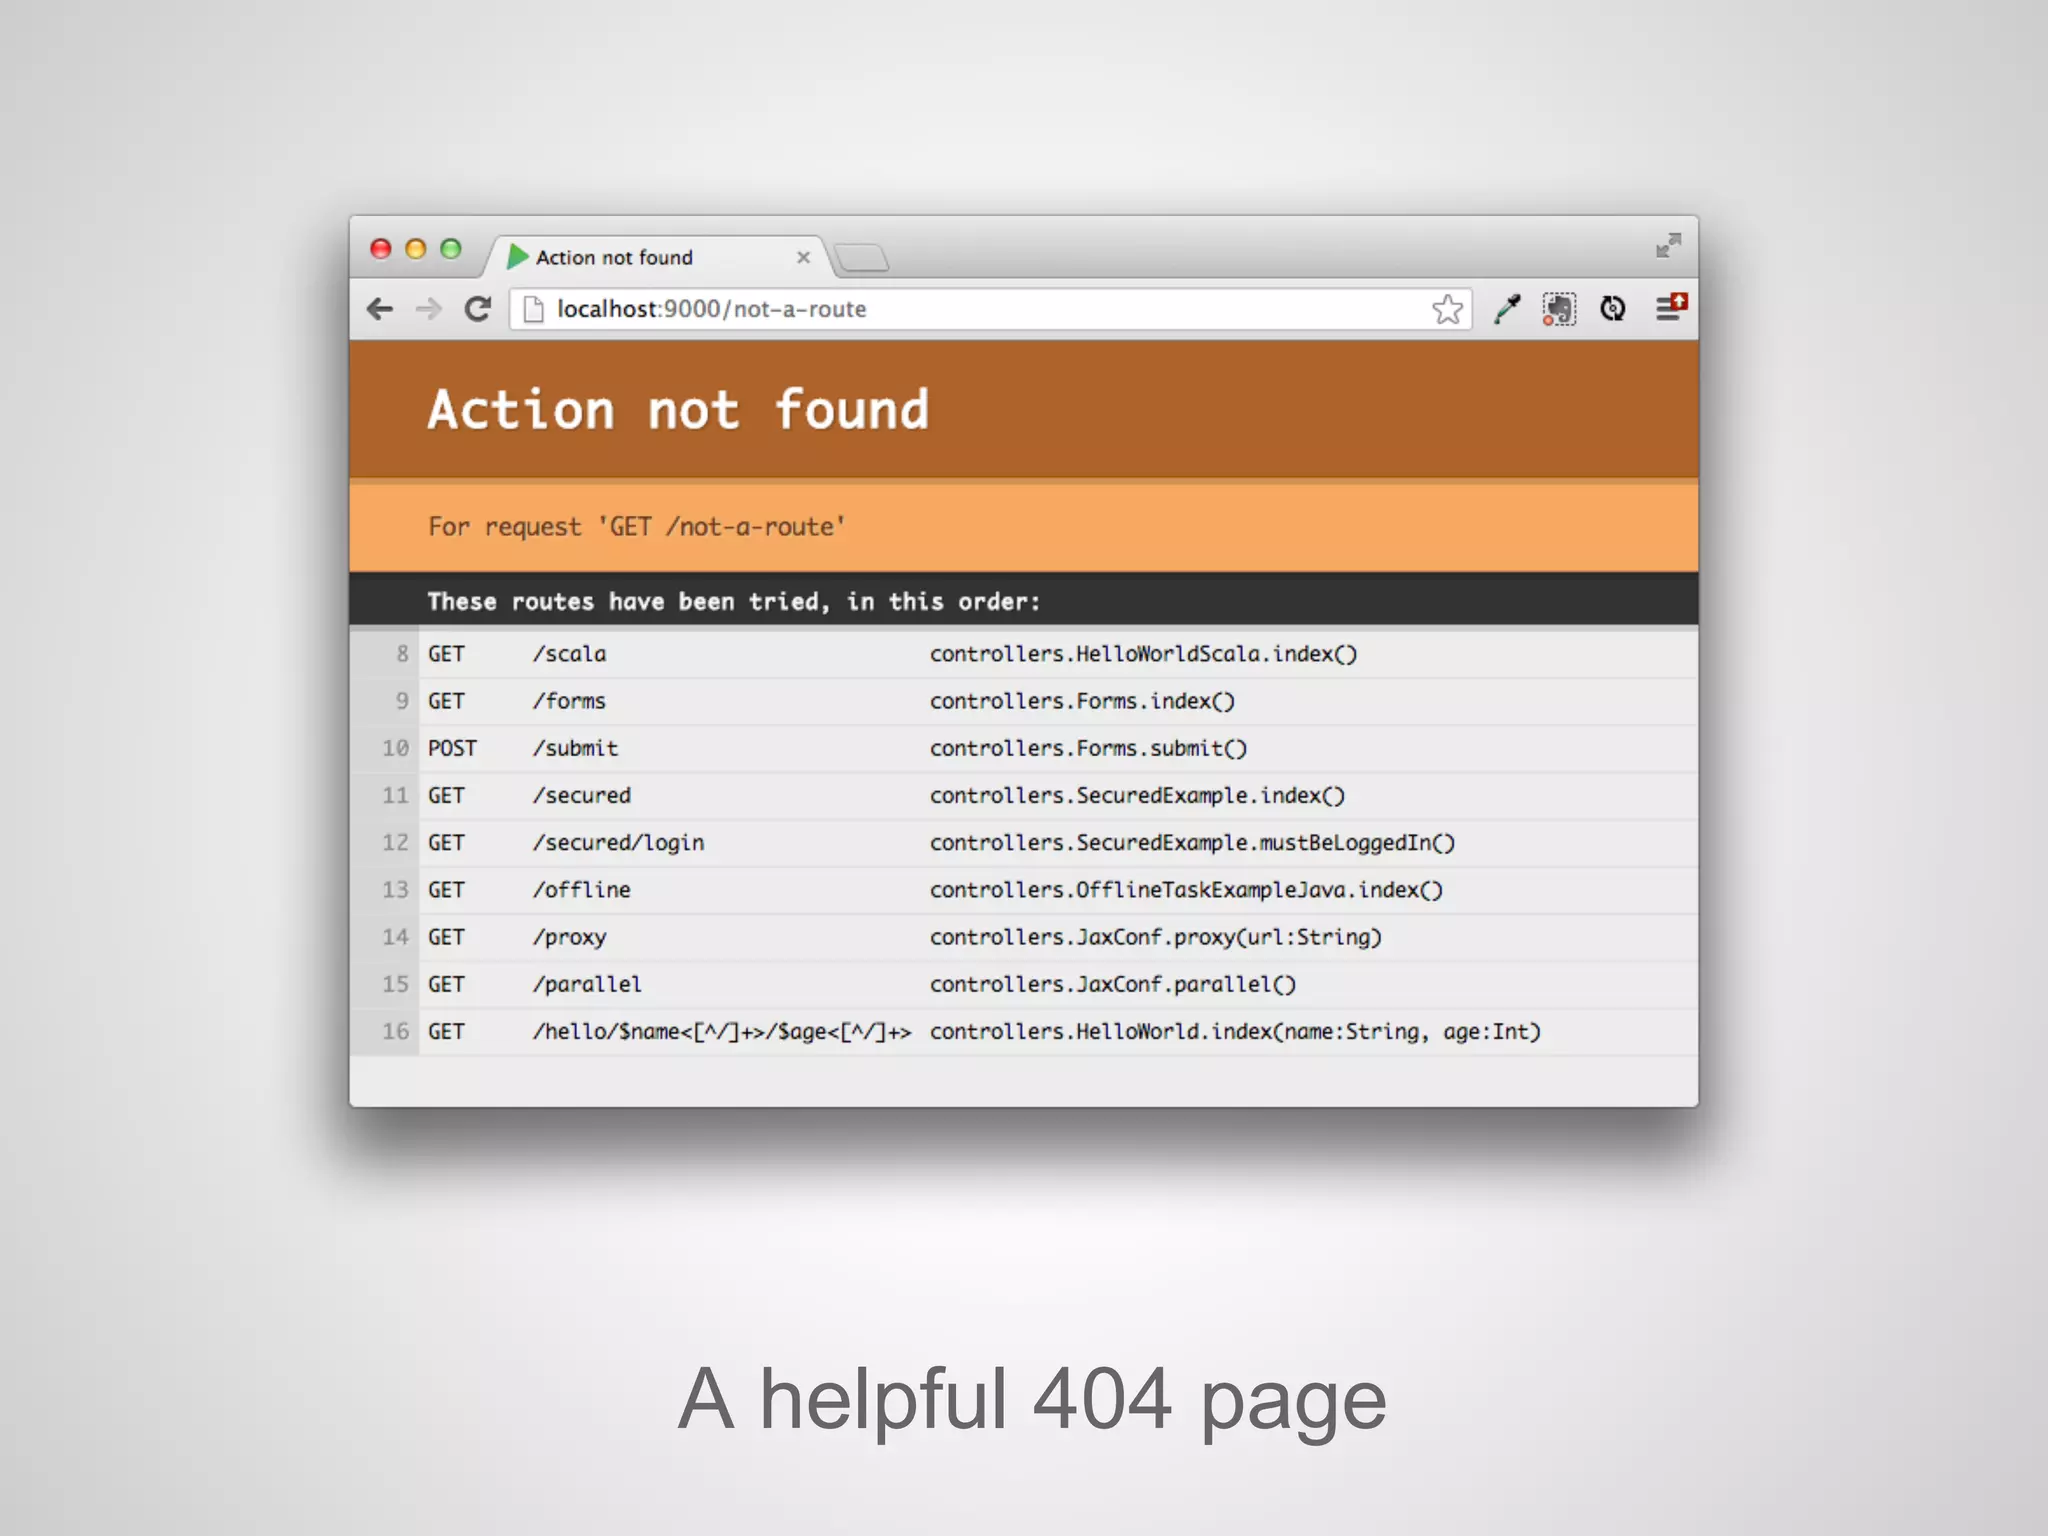Select the POST /submit route row

point(576,749)
